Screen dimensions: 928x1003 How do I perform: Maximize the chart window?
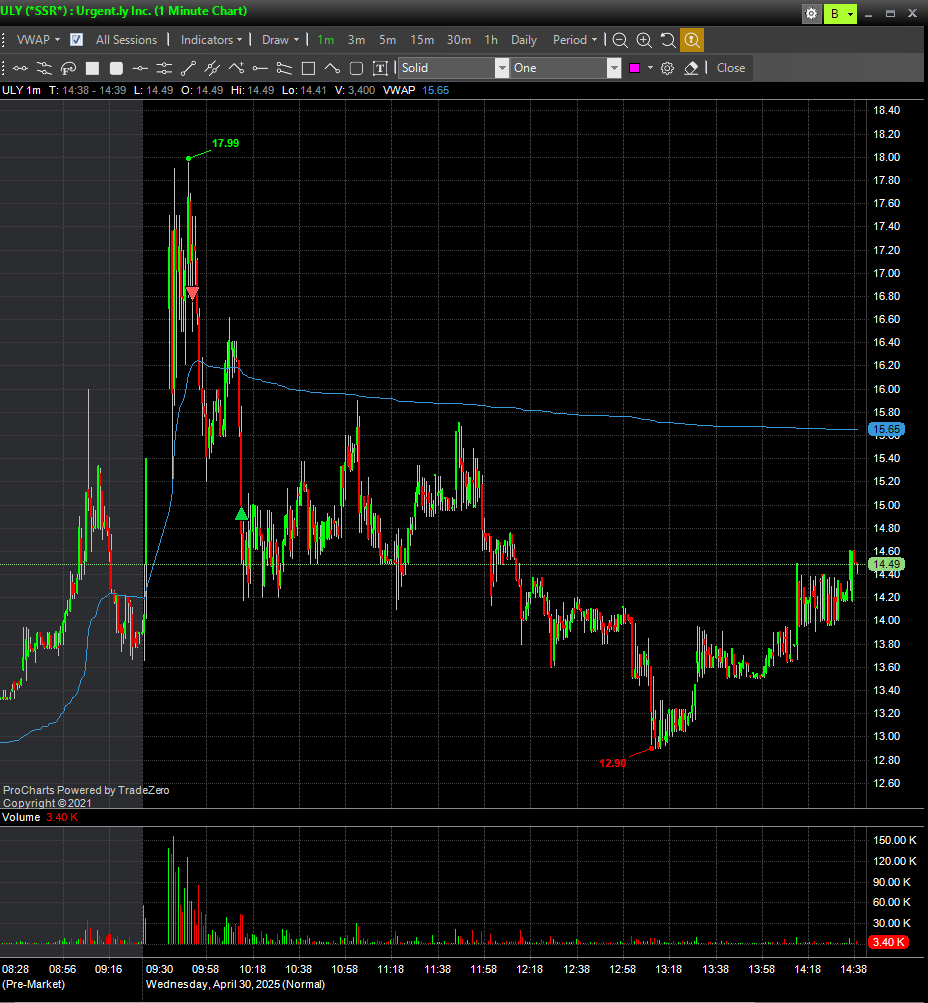point(890,13)
